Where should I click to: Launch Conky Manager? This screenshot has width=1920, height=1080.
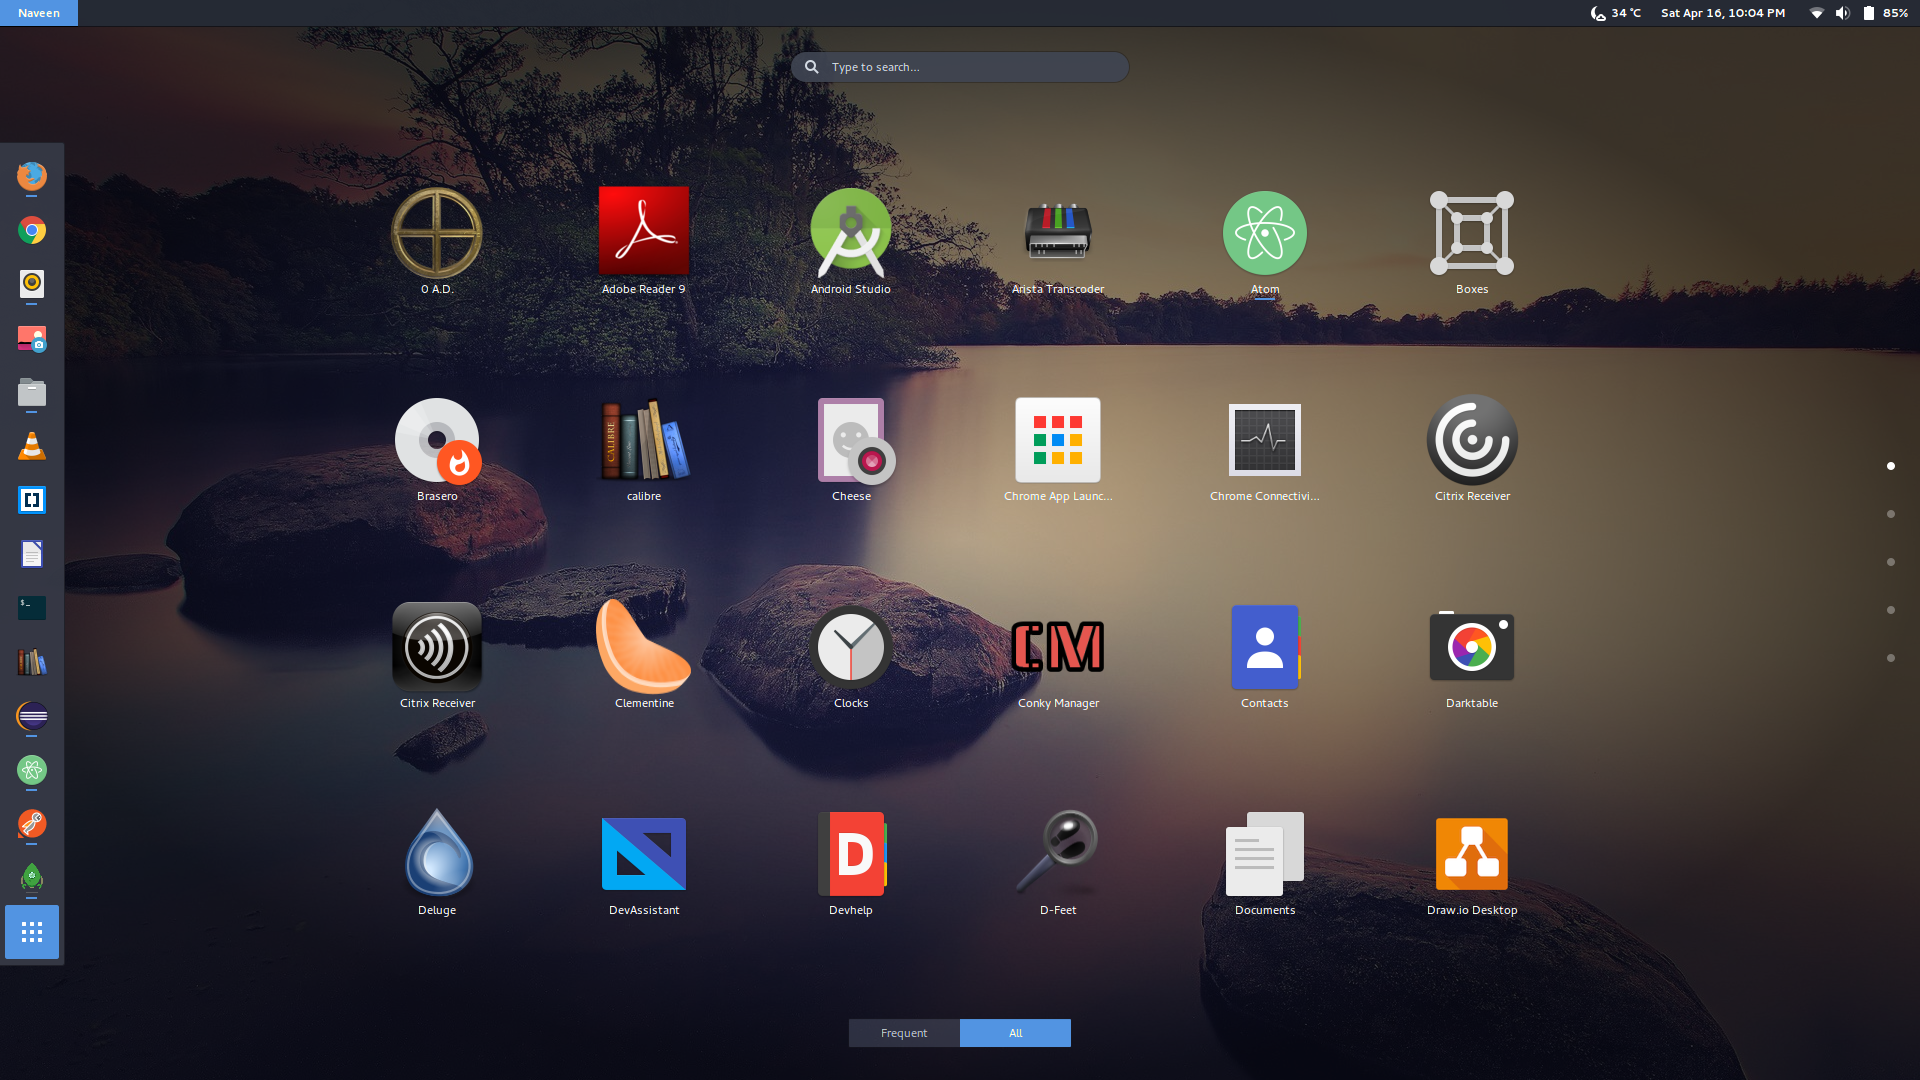[x=1058, y=647]
